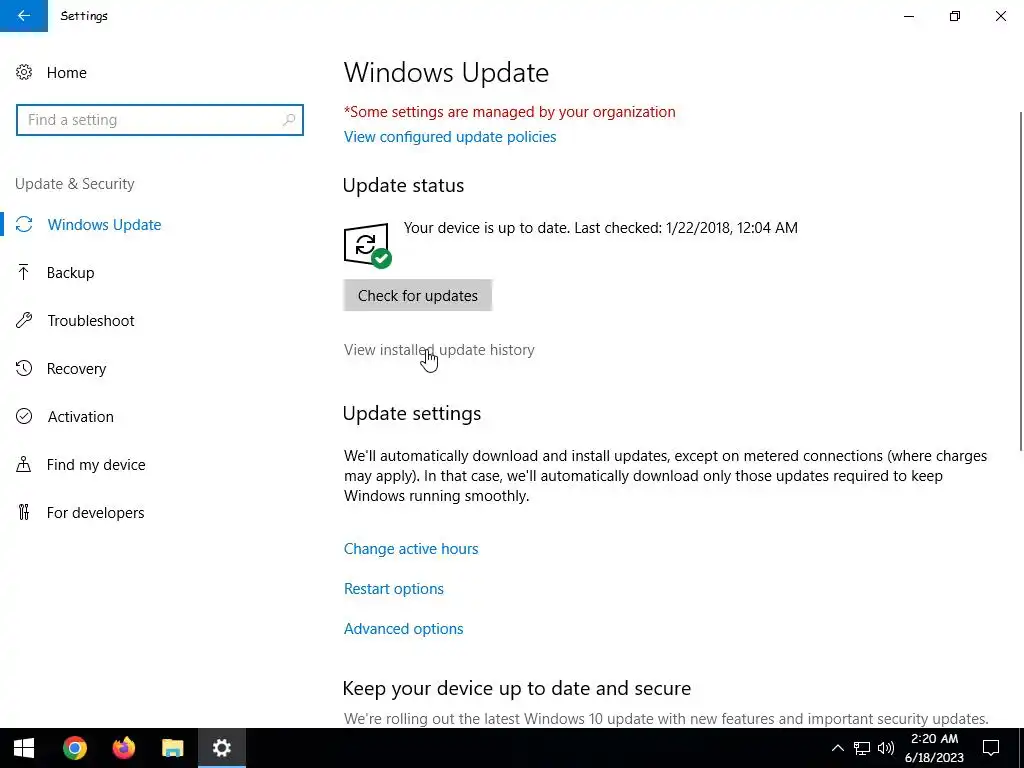This screenshot has width=1024, height=768.
Task: Click the Find my device person icon
Action: click(x=24, y=464)
